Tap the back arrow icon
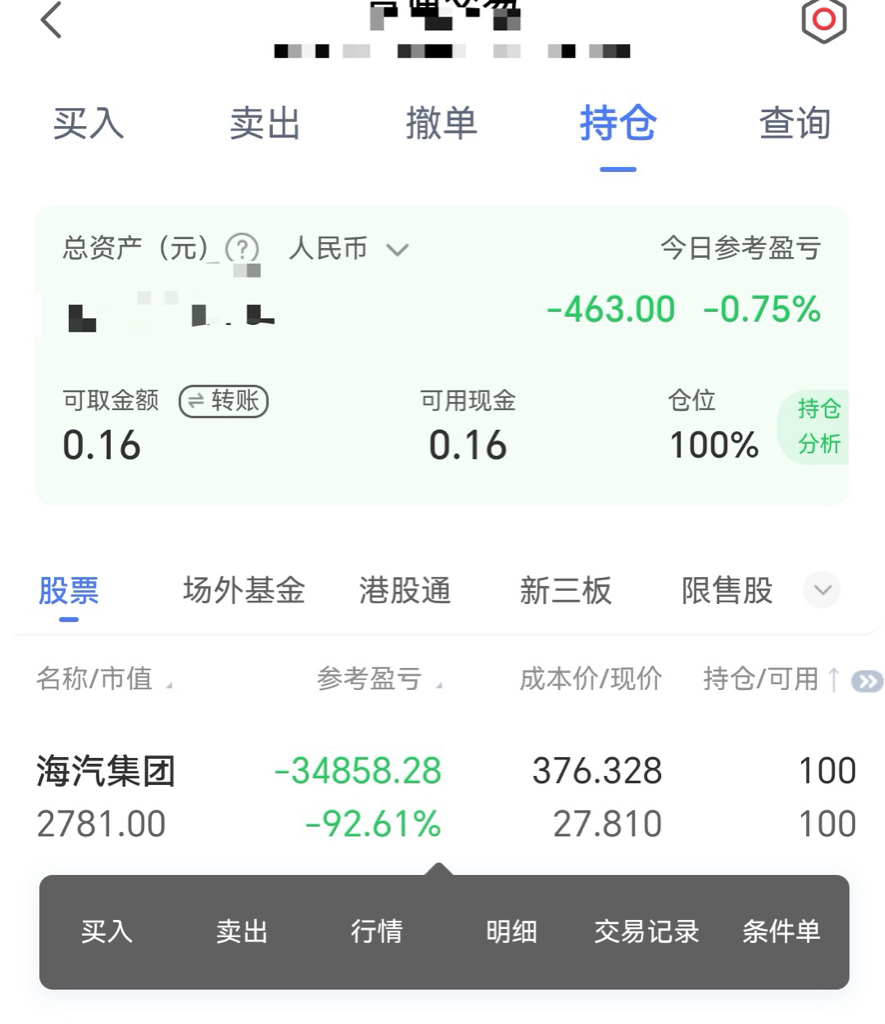885x1024 pixels. pos(51,20)
